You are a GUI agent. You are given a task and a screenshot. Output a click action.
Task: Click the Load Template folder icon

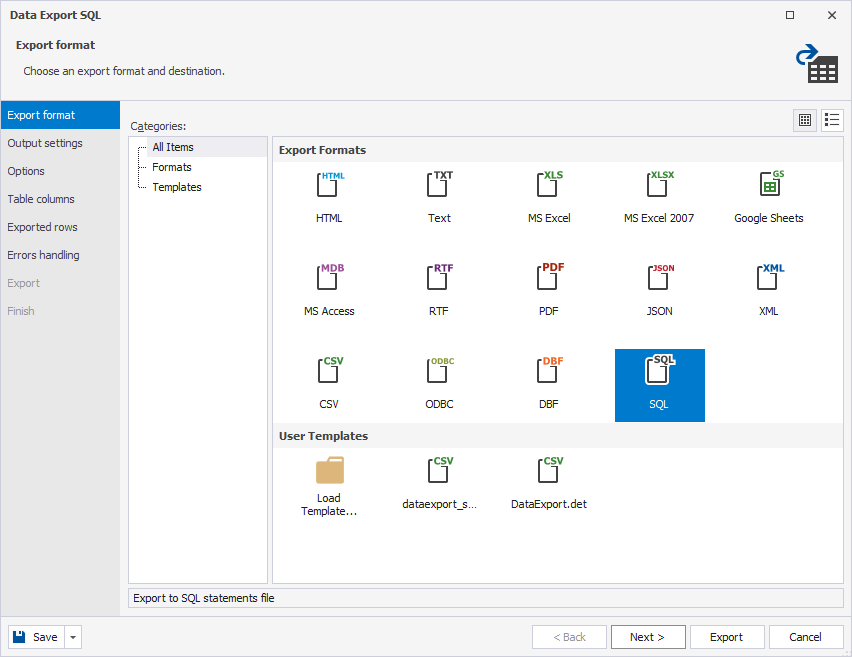pyautogui.click(x=329, y=471)
